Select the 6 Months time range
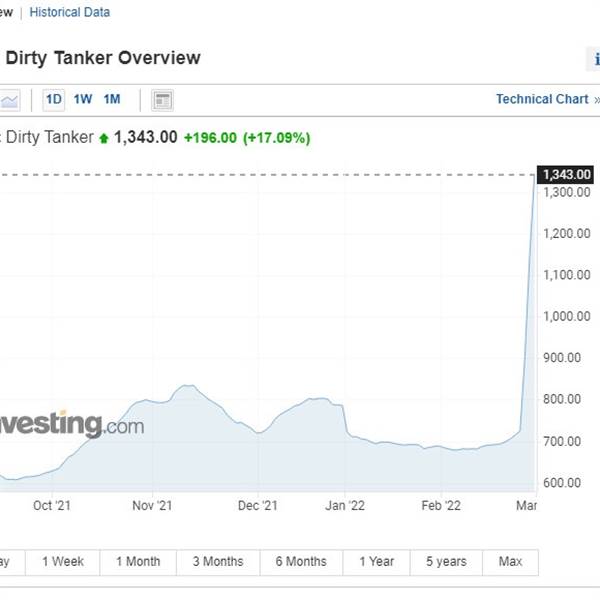 coord(301,562)
